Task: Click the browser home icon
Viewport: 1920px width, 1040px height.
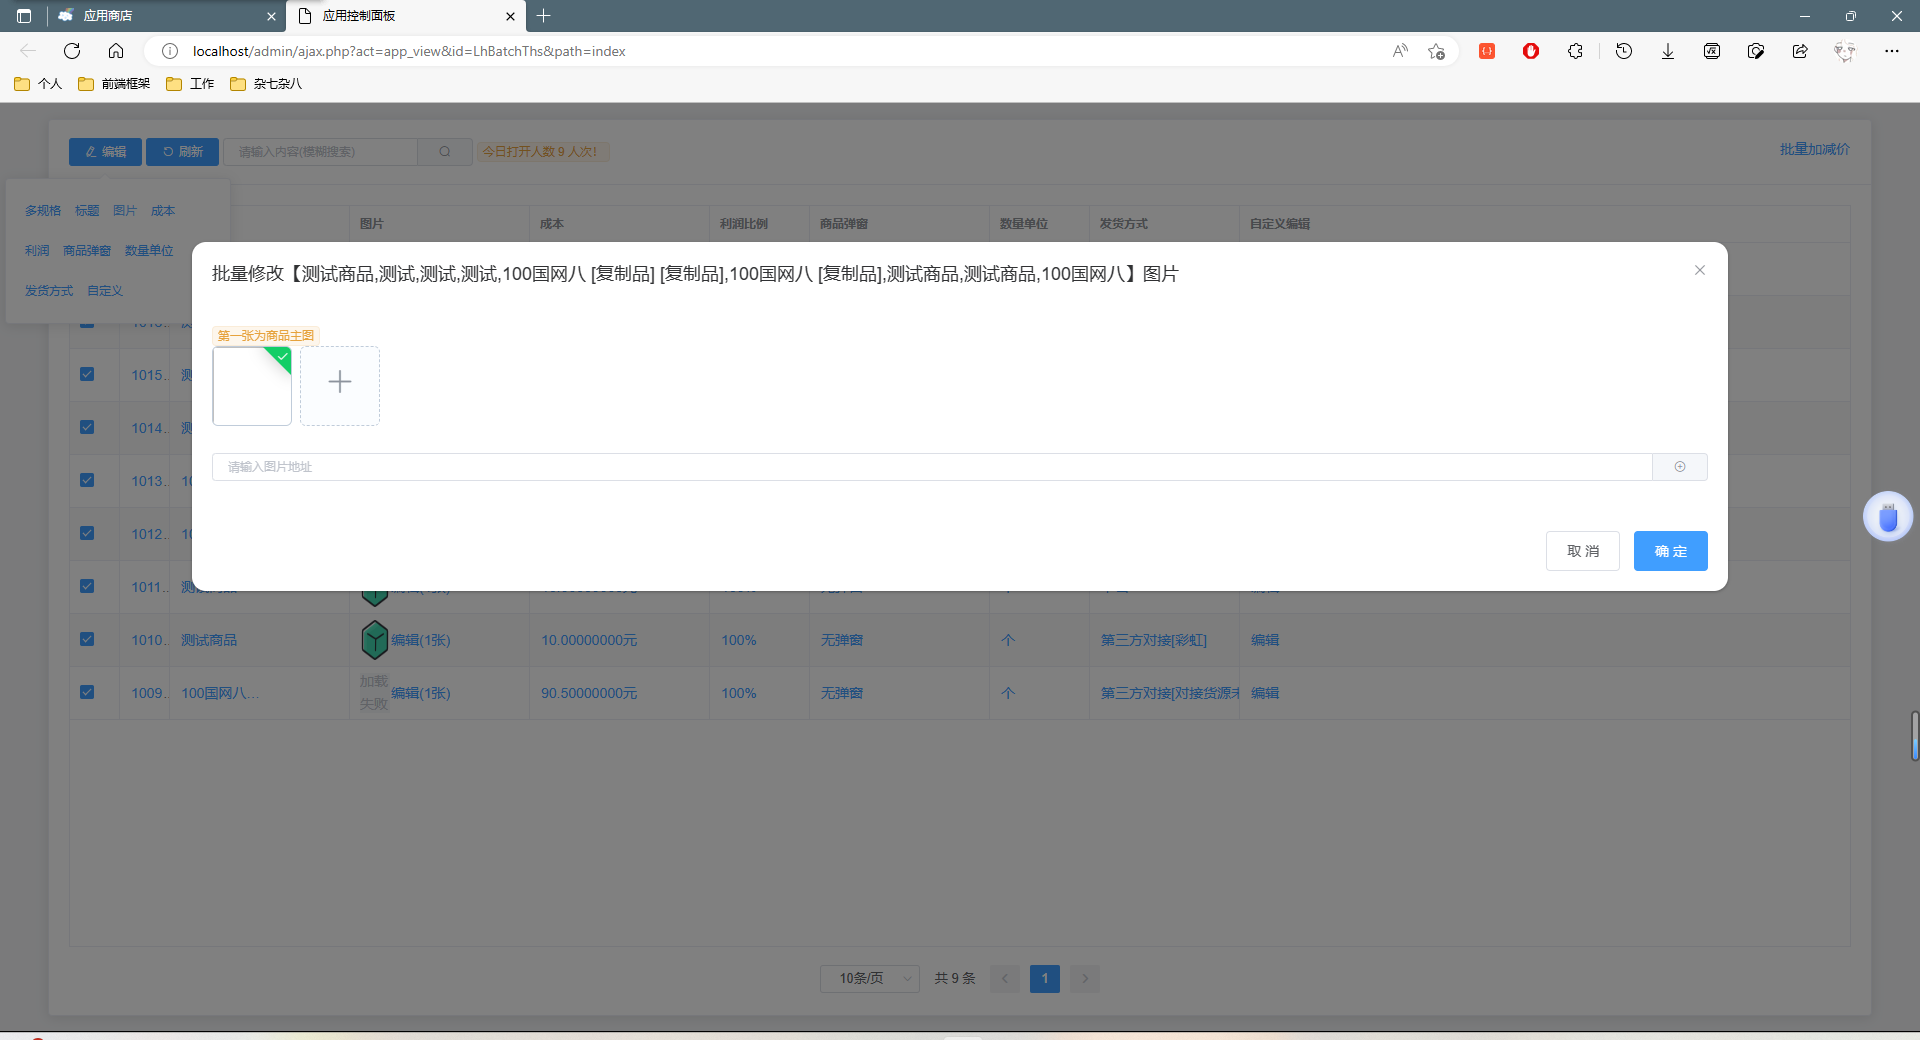Action: point(116,51)
